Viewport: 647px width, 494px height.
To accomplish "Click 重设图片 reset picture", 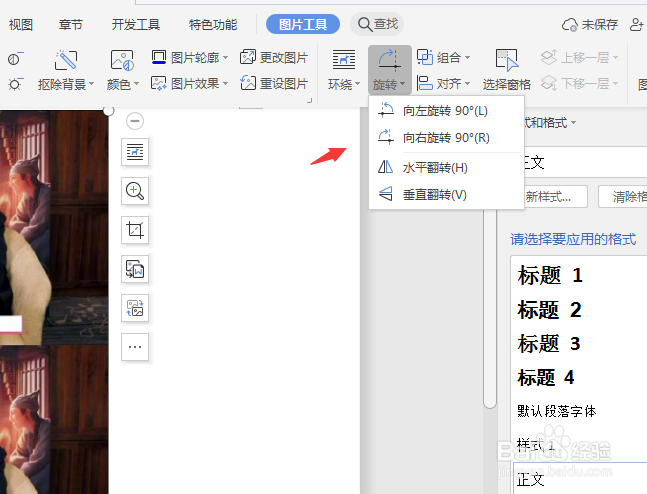I will point(274,83).
